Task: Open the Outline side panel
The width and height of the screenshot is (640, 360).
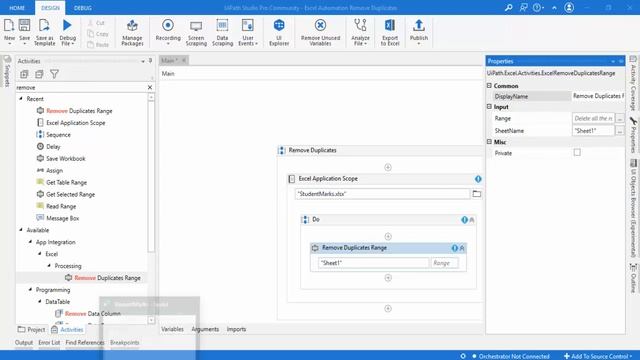Action: point(633,278)
